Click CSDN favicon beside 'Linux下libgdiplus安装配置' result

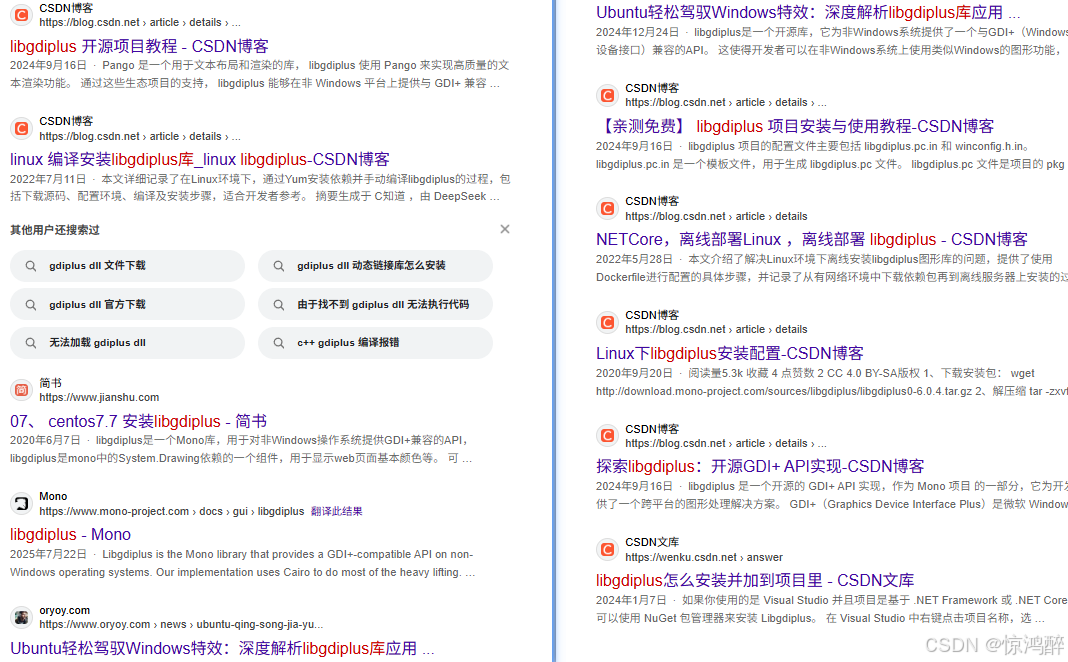coord(607,322)
